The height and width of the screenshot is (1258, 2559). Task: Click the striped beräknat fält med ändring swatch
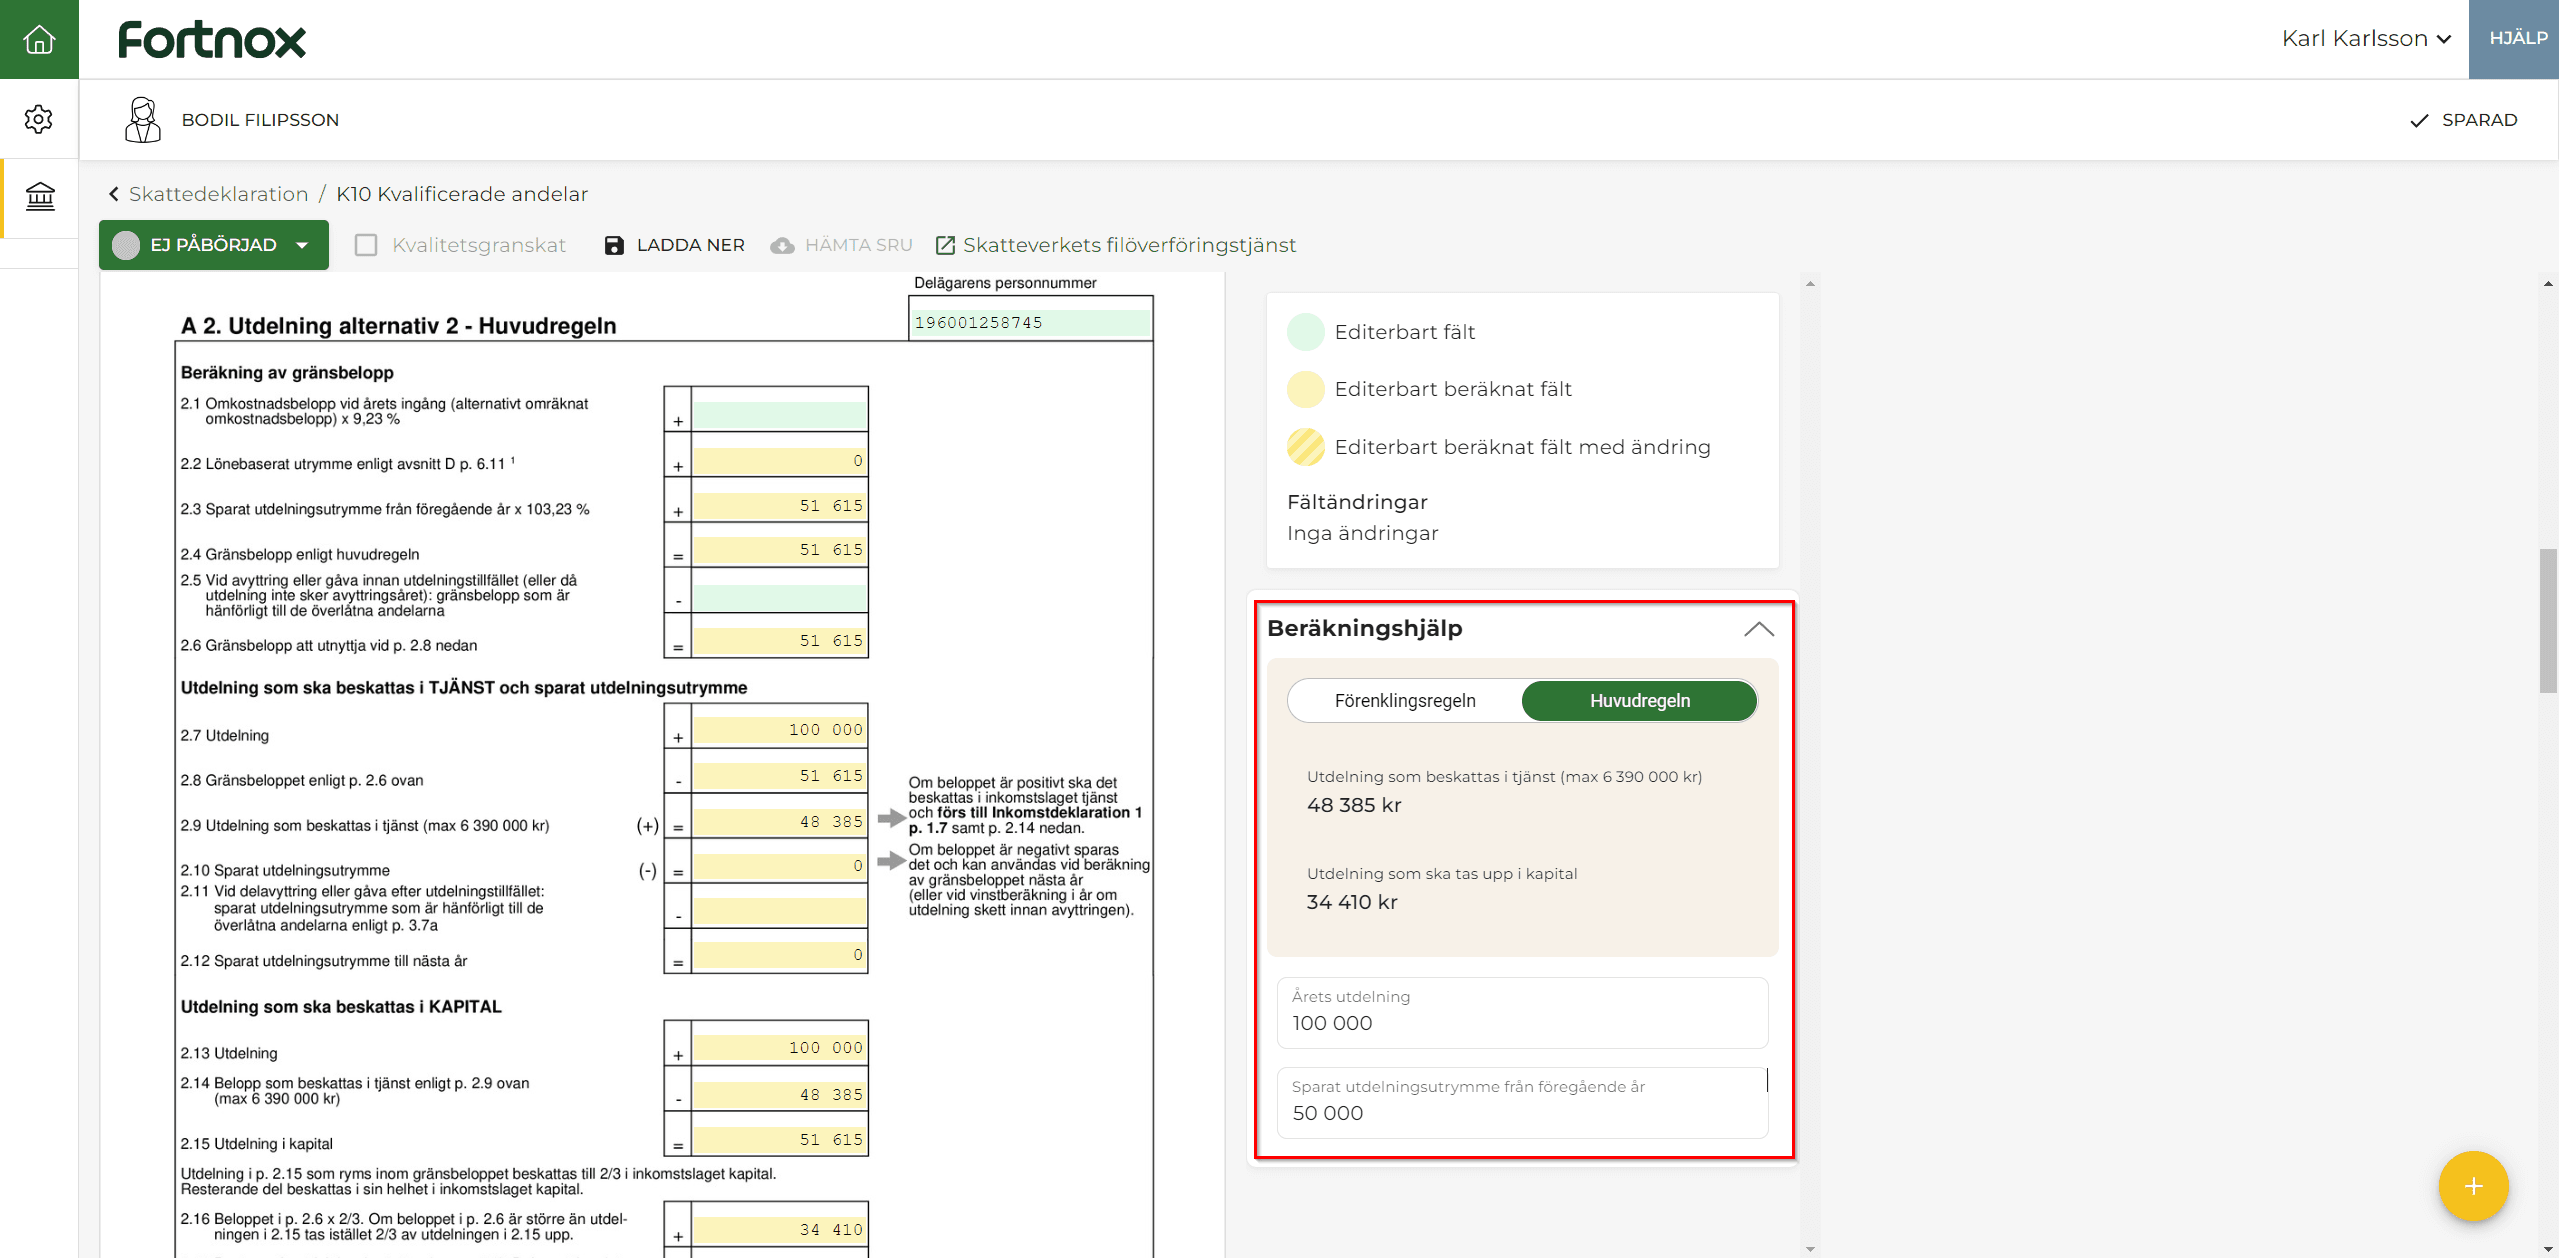tap(1306, 447)
